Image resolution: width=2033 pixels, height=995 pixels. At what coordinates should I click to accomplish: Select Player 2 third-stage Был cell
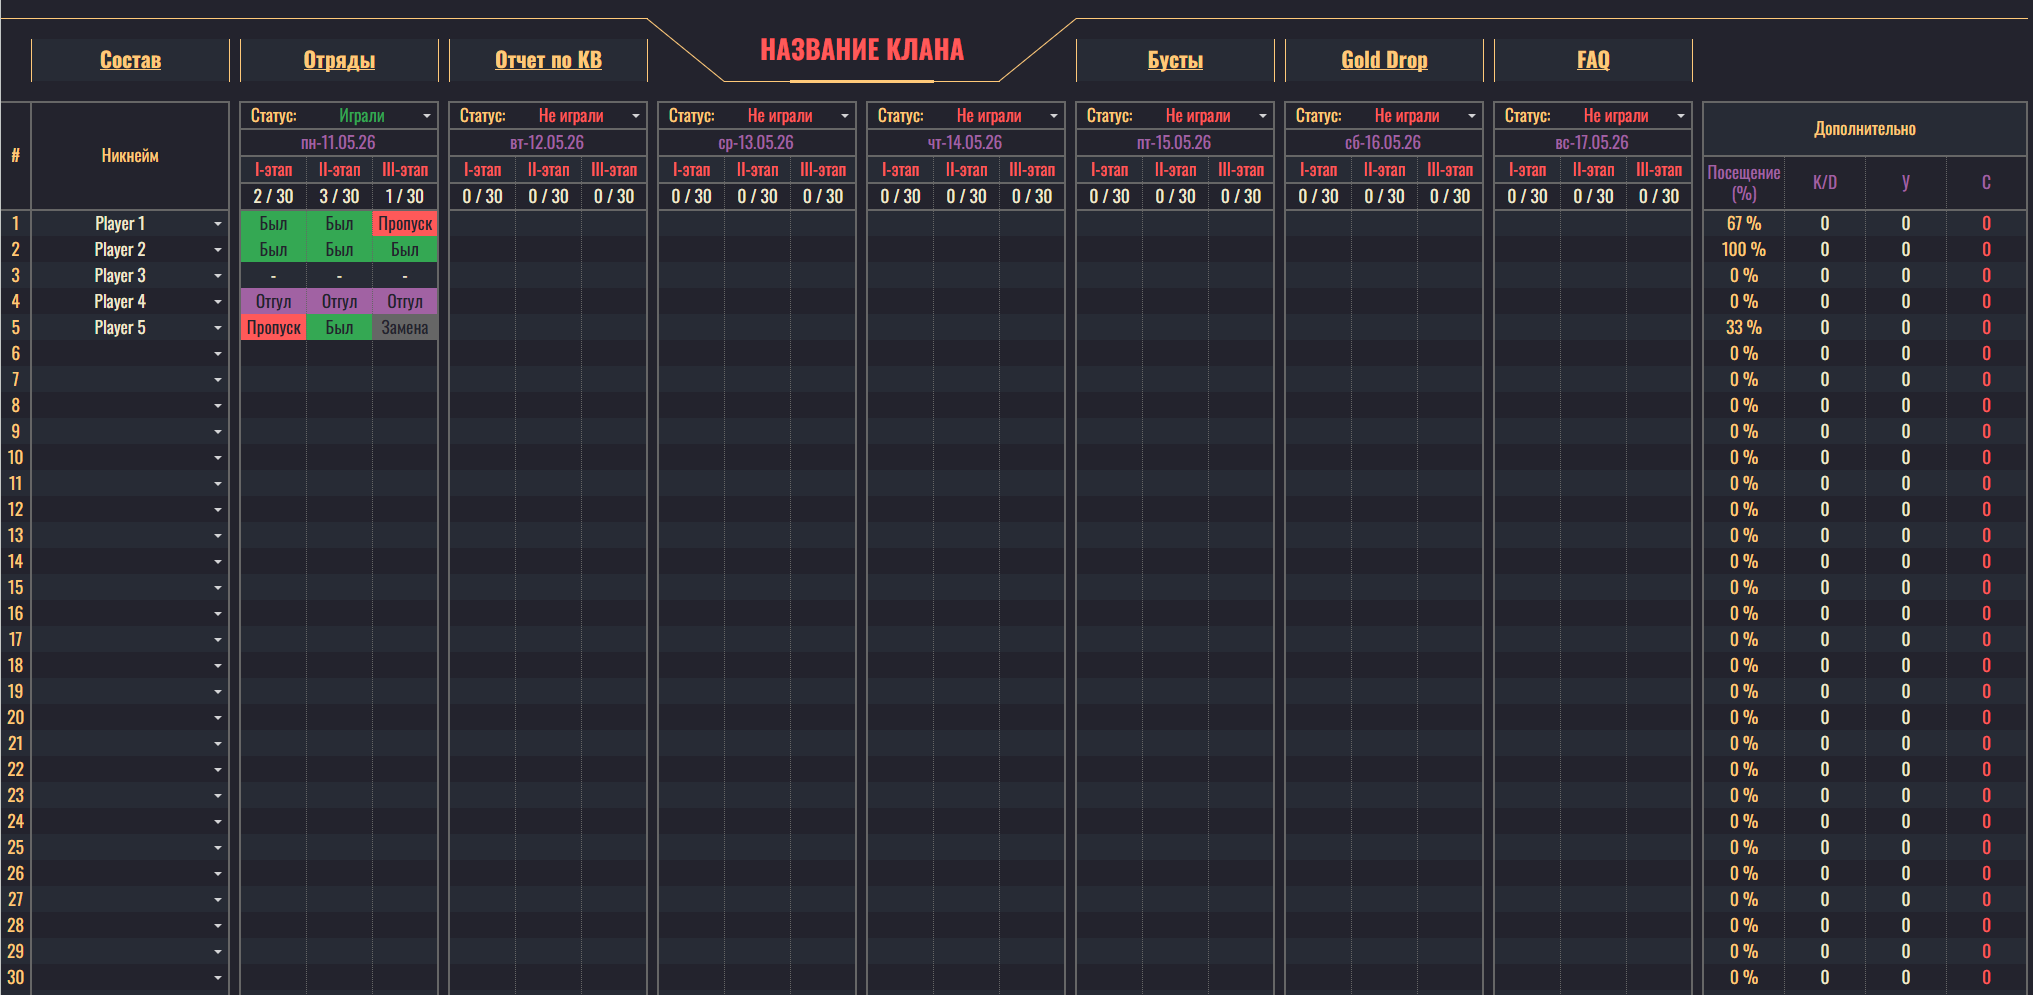click(x=405, y=250)
